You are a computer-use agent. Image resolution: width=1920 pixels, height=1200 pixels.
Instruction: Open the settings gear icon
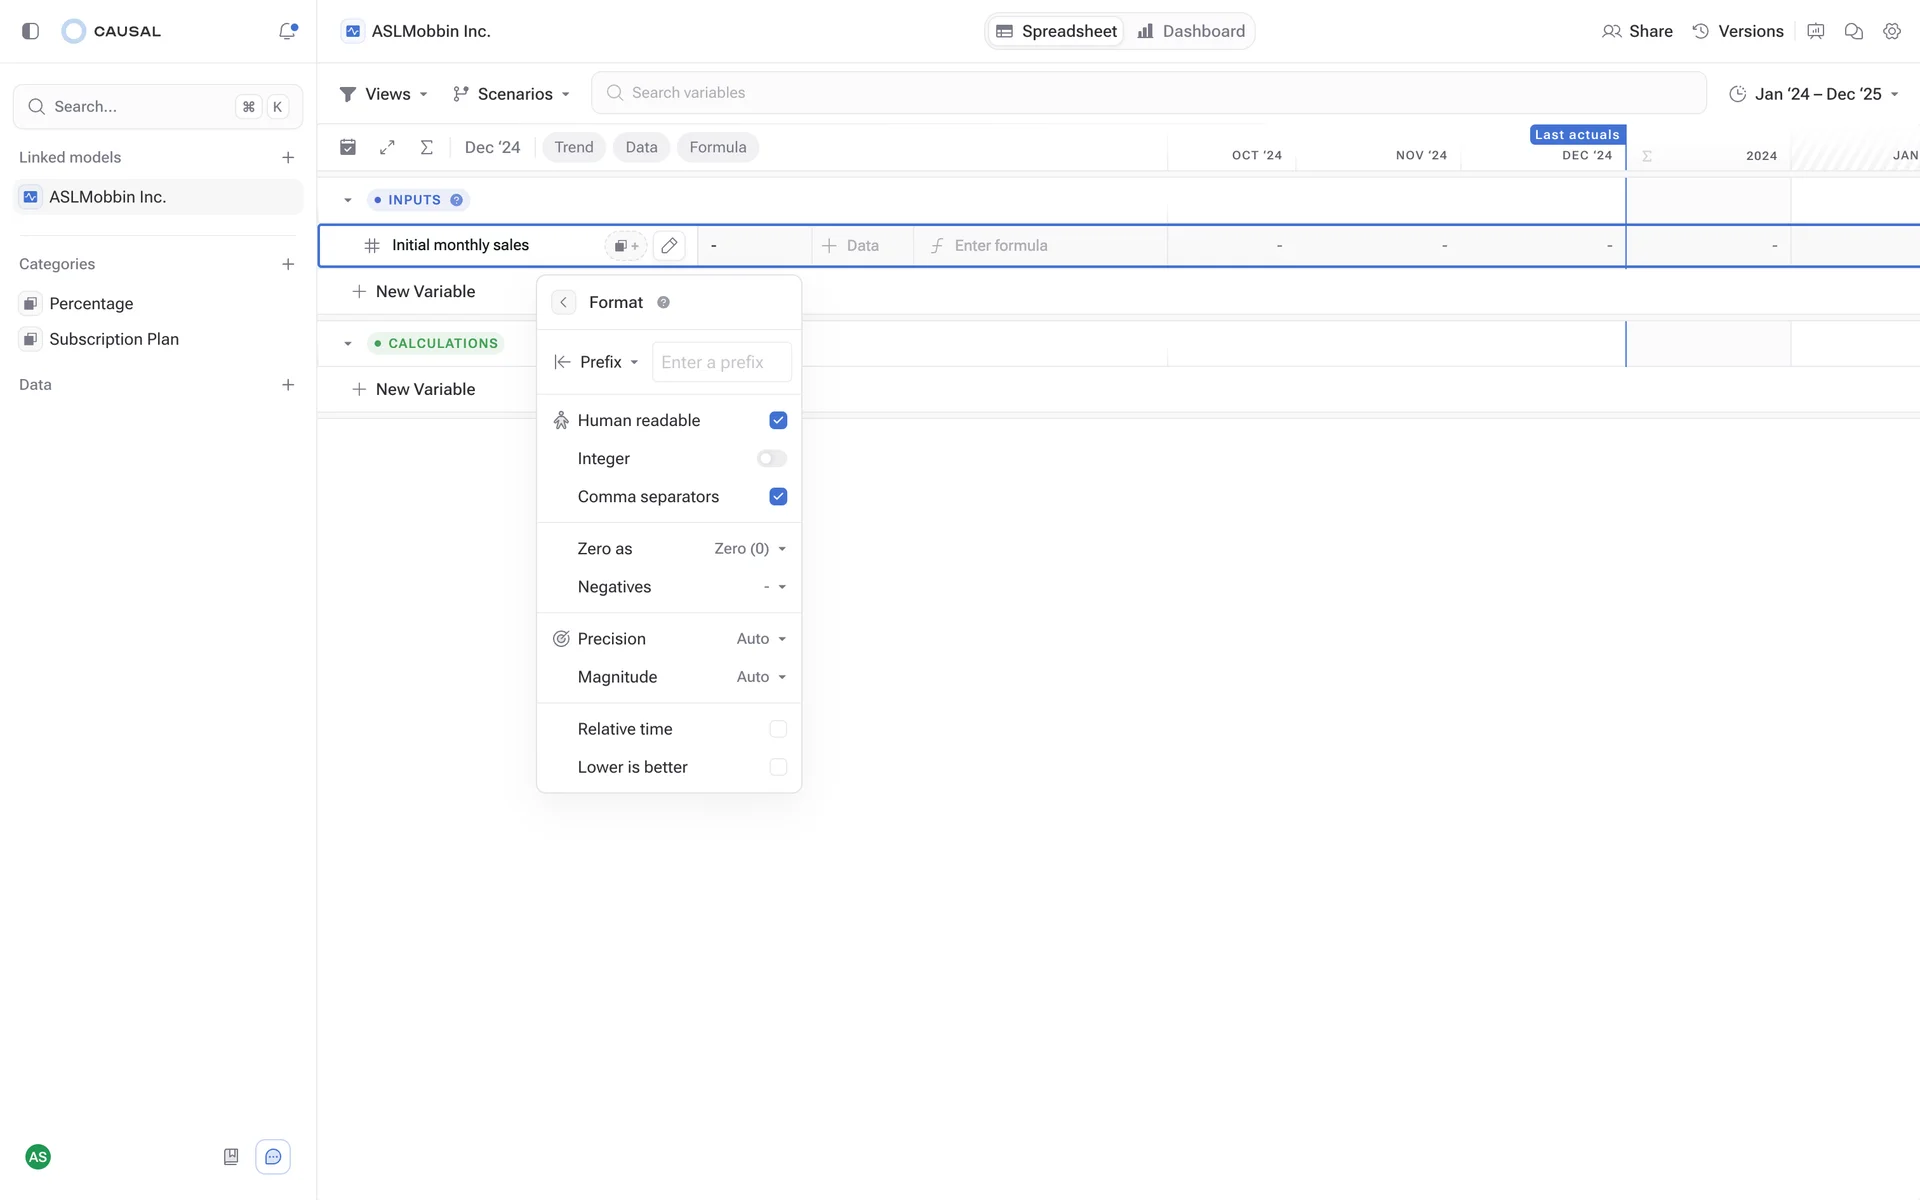(1891, 31)
